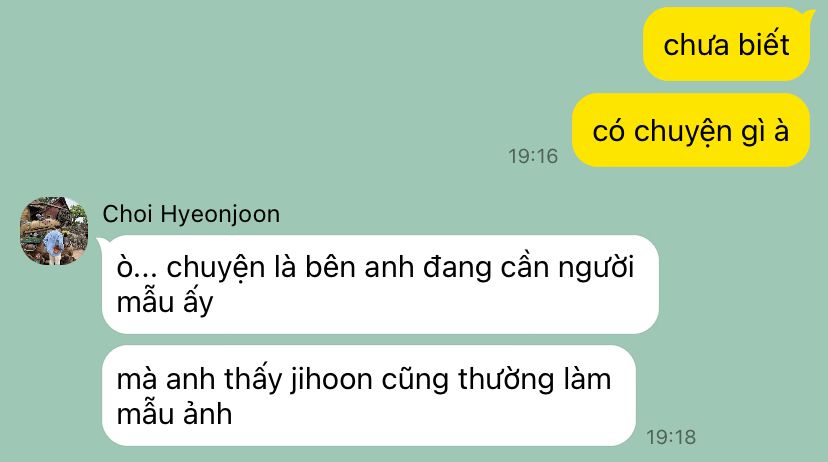The image size is (828, 462).
Task: Click the 19:16 timestamp
Action: coord(533,156)
